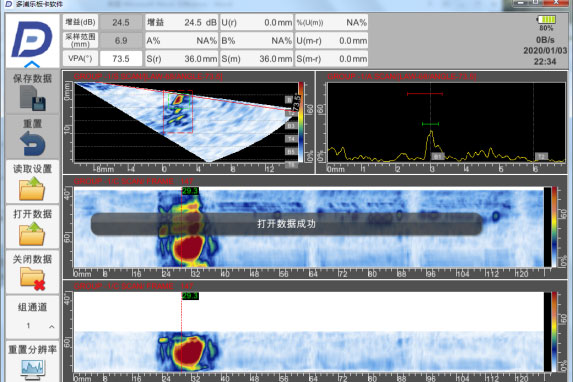Click the 29.3 cursor marker in upper C-scan

point(190,191)
